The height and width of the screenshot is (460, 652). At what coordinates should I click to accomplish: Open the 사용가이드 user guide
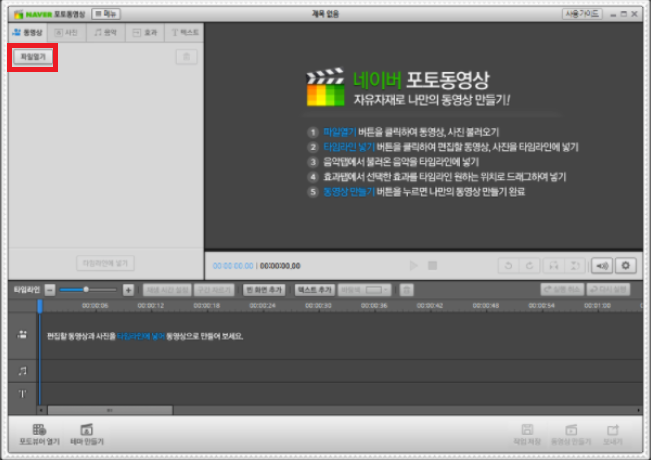[582, 14]
